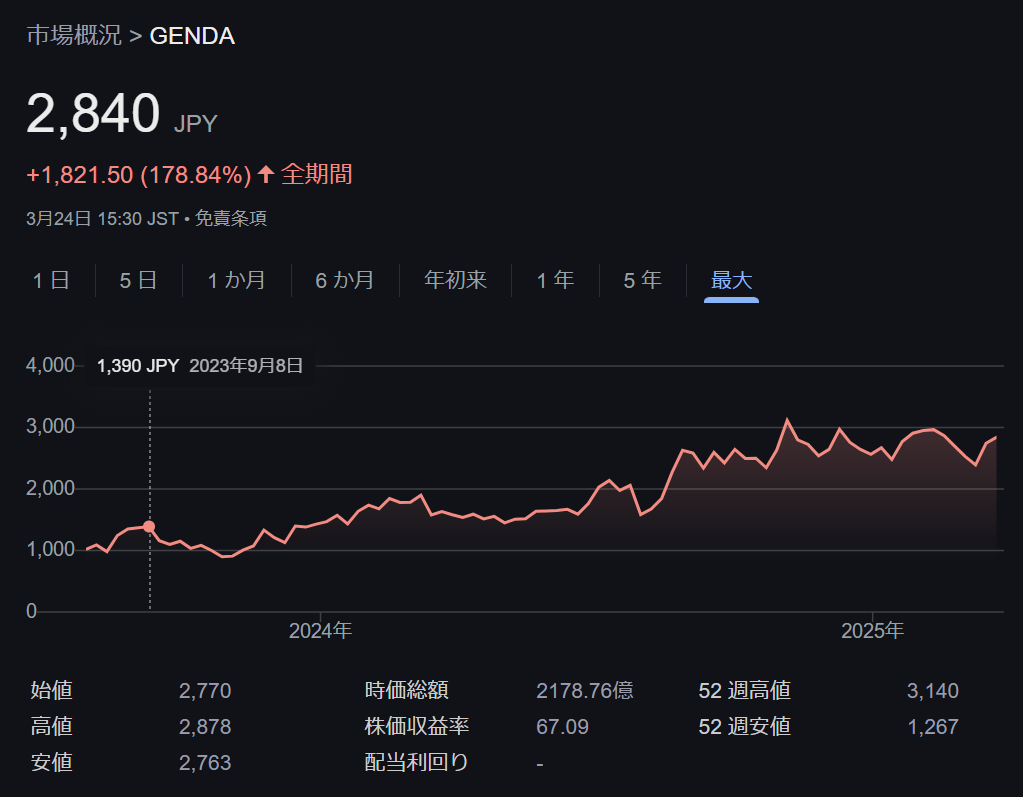Click the 4,000 y-axis label
This screenshot has width=1023, height=797.
50,365
